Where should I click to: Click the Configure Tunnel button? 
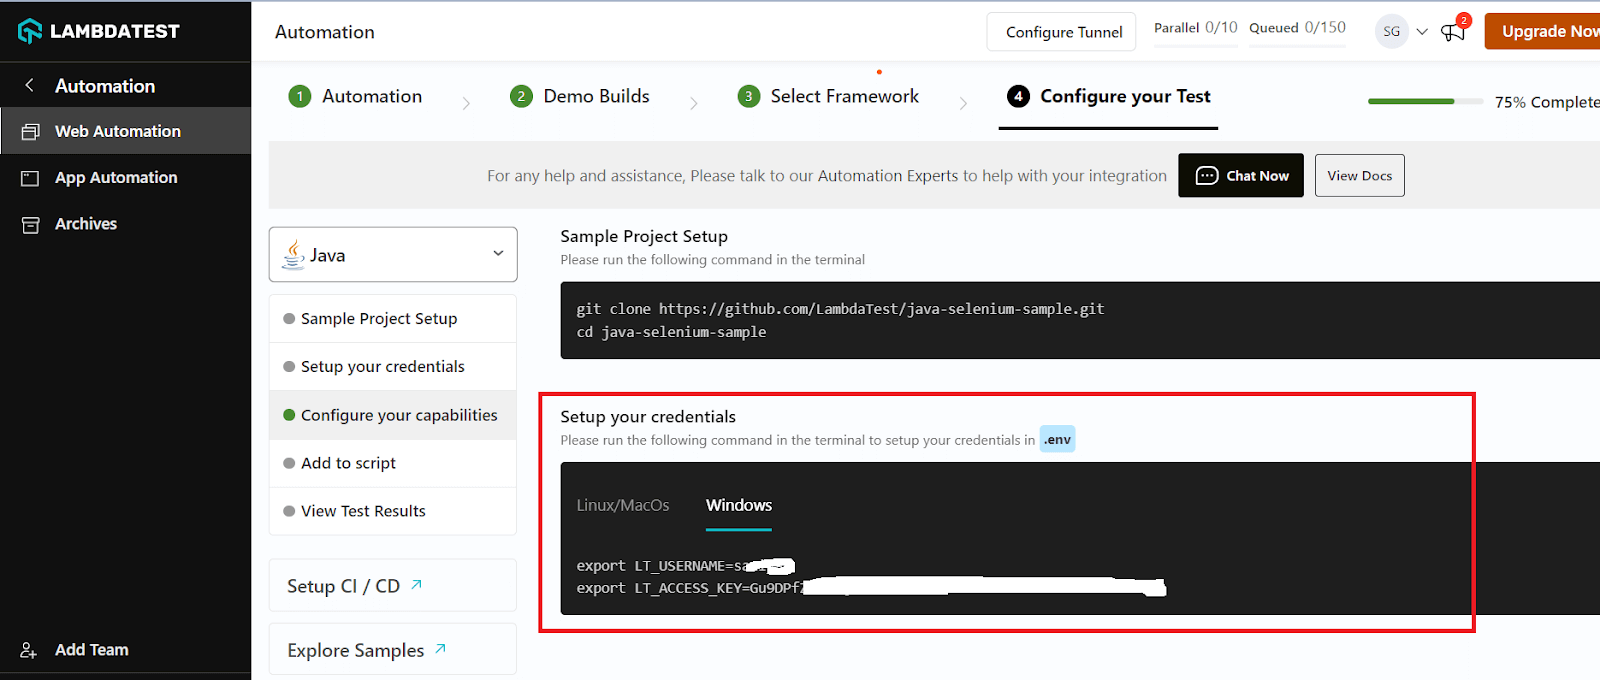(x=1062, y=32)
